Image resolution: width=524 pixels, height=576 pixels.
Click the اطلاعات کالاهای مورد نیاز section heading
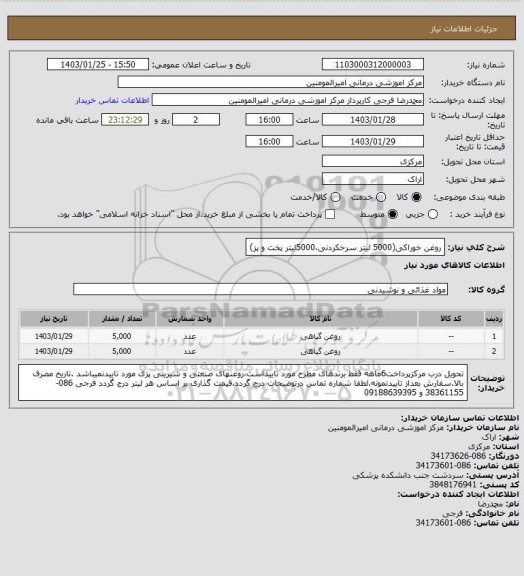454,265
